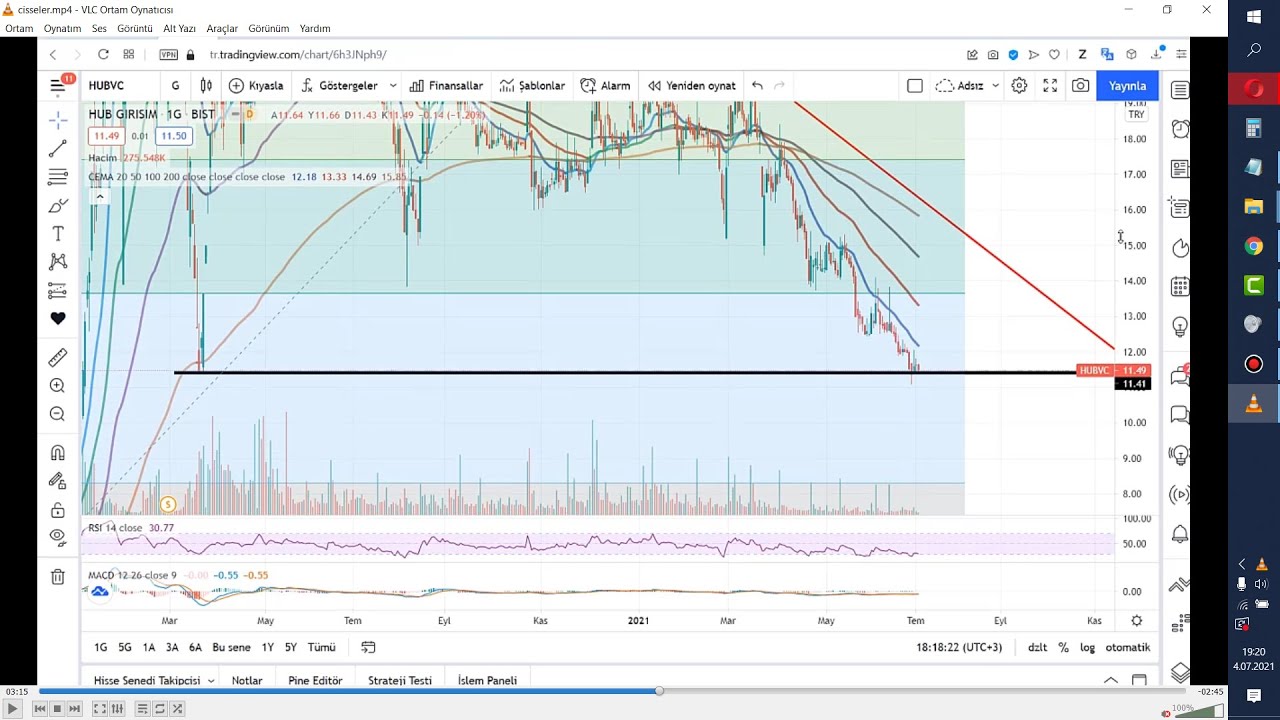The width and height of the screenshot is (1280, 720).
Task: Open the Fibonacci and Gann tools
Action: point(58,177)
